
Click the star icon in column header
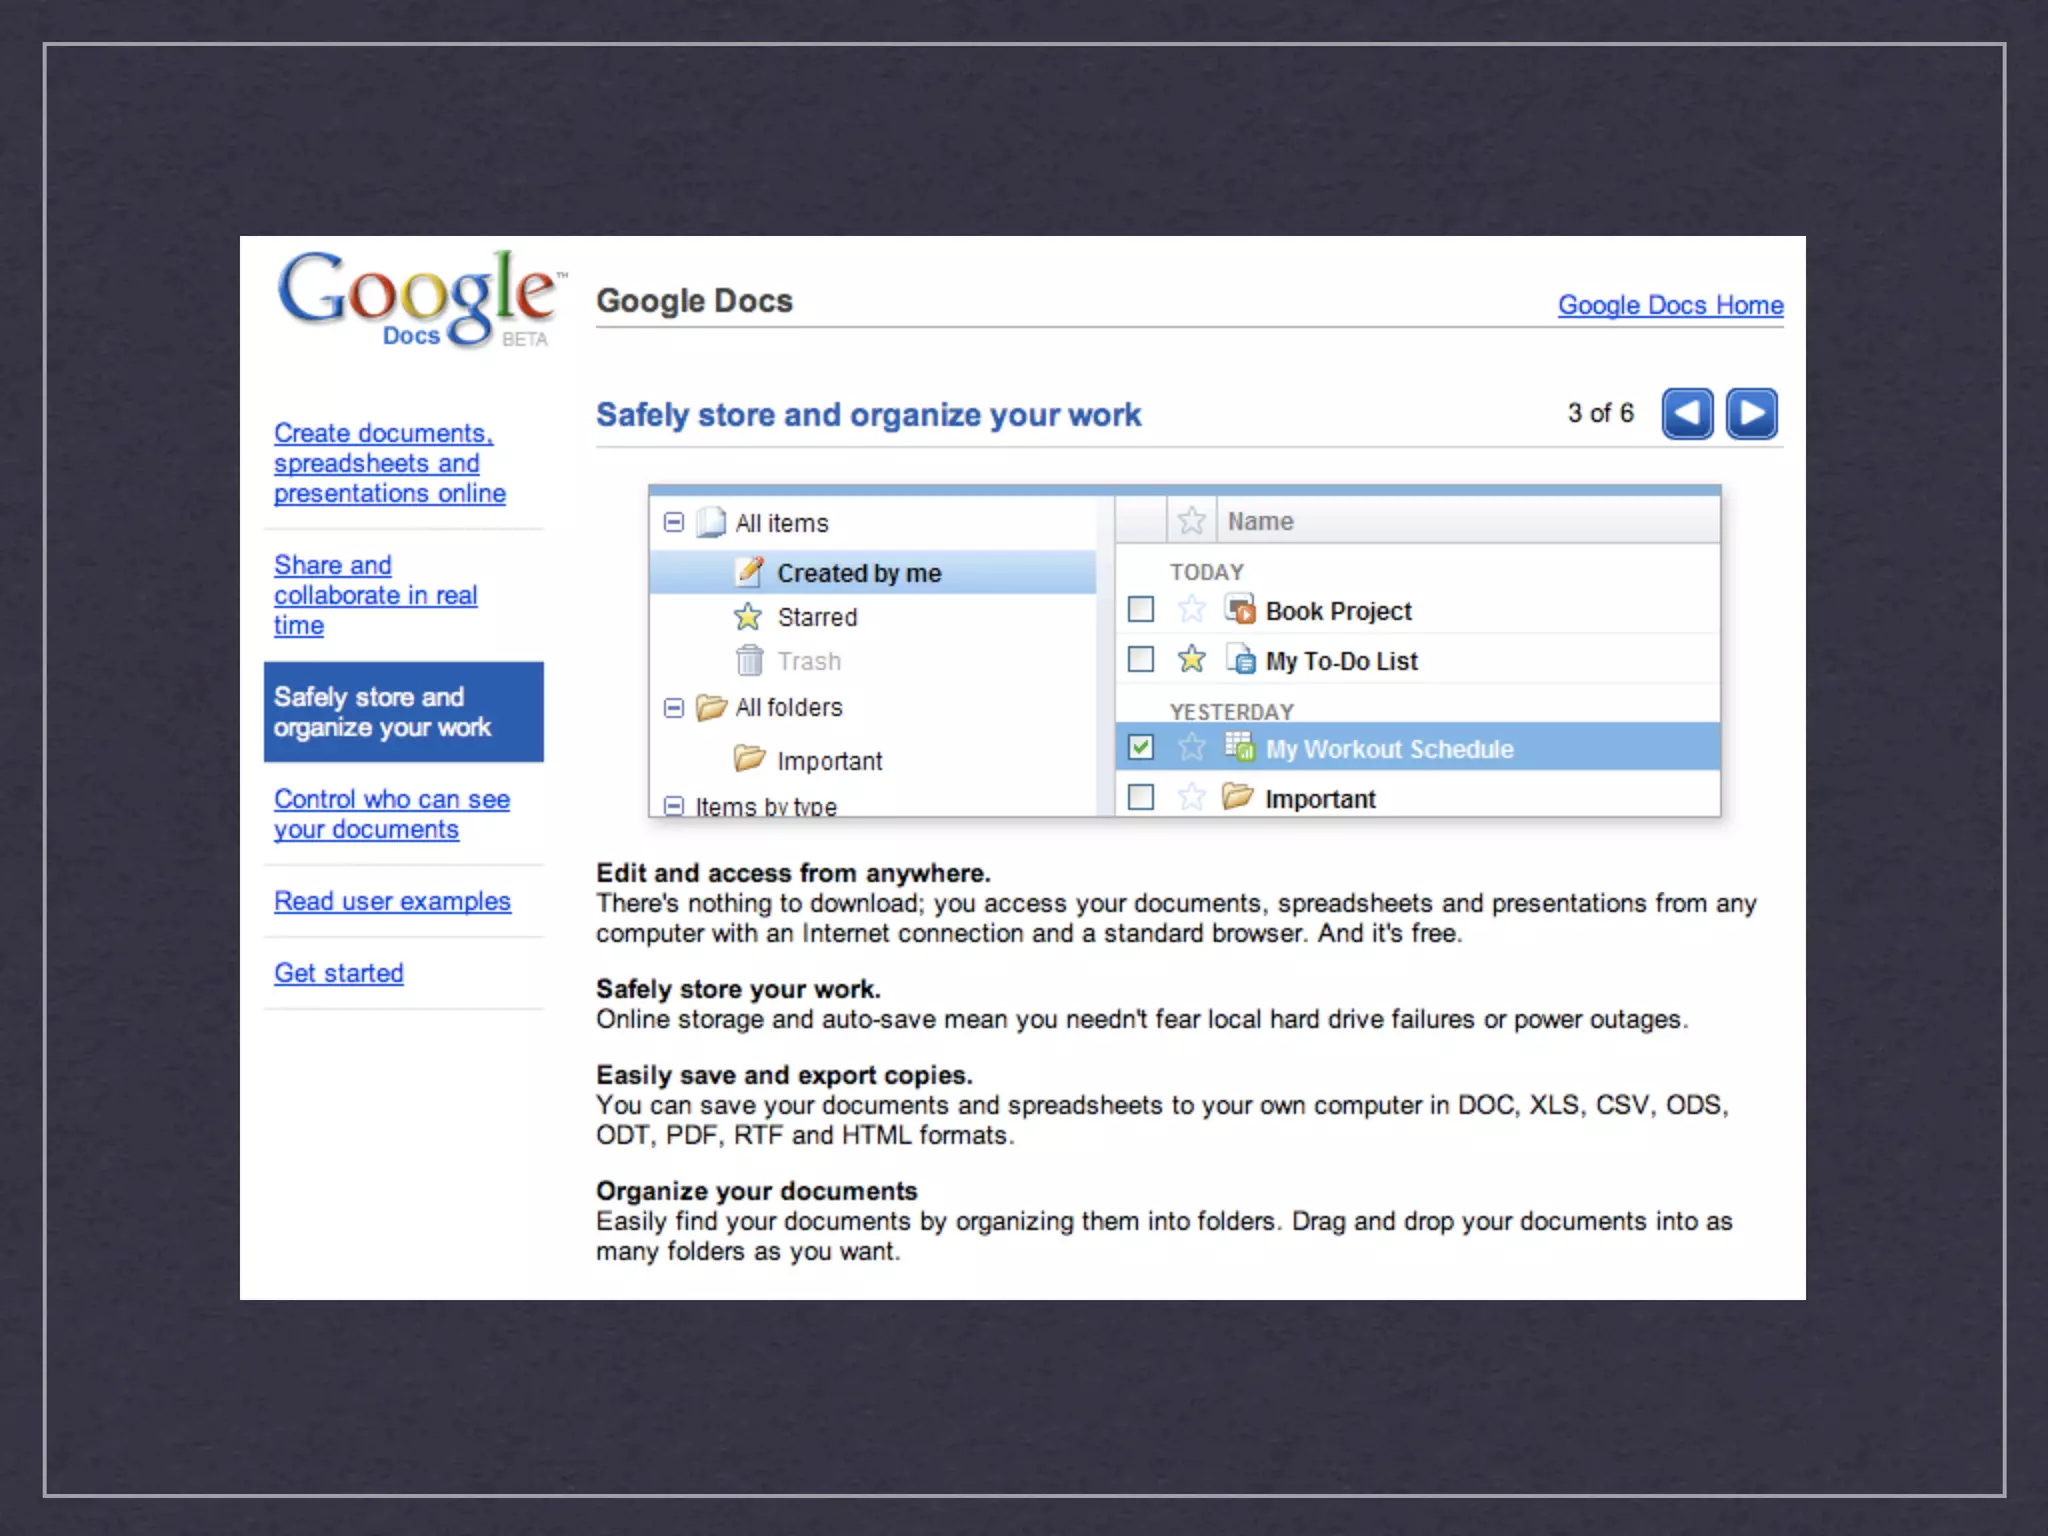point(1191,520)
